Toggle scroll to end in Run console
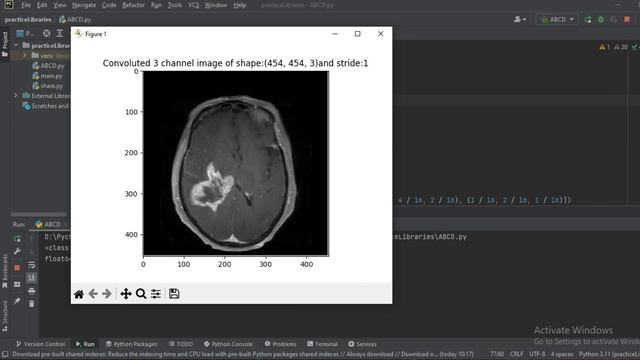Viewport: 640px width, 360px height. (31, 278)
